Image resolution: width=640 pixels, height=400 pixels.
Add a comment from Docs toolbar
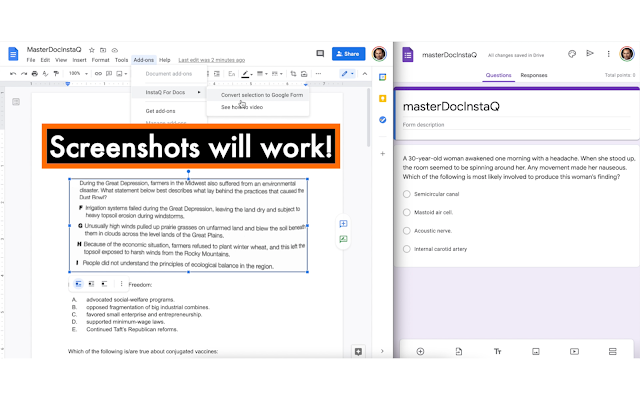tap(109, 74)
